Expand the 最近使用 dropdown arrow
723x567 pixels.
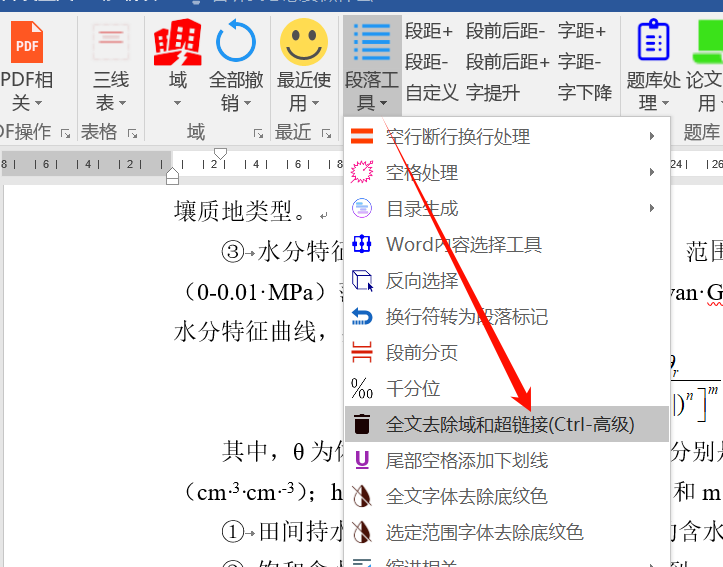pos(315,103)
